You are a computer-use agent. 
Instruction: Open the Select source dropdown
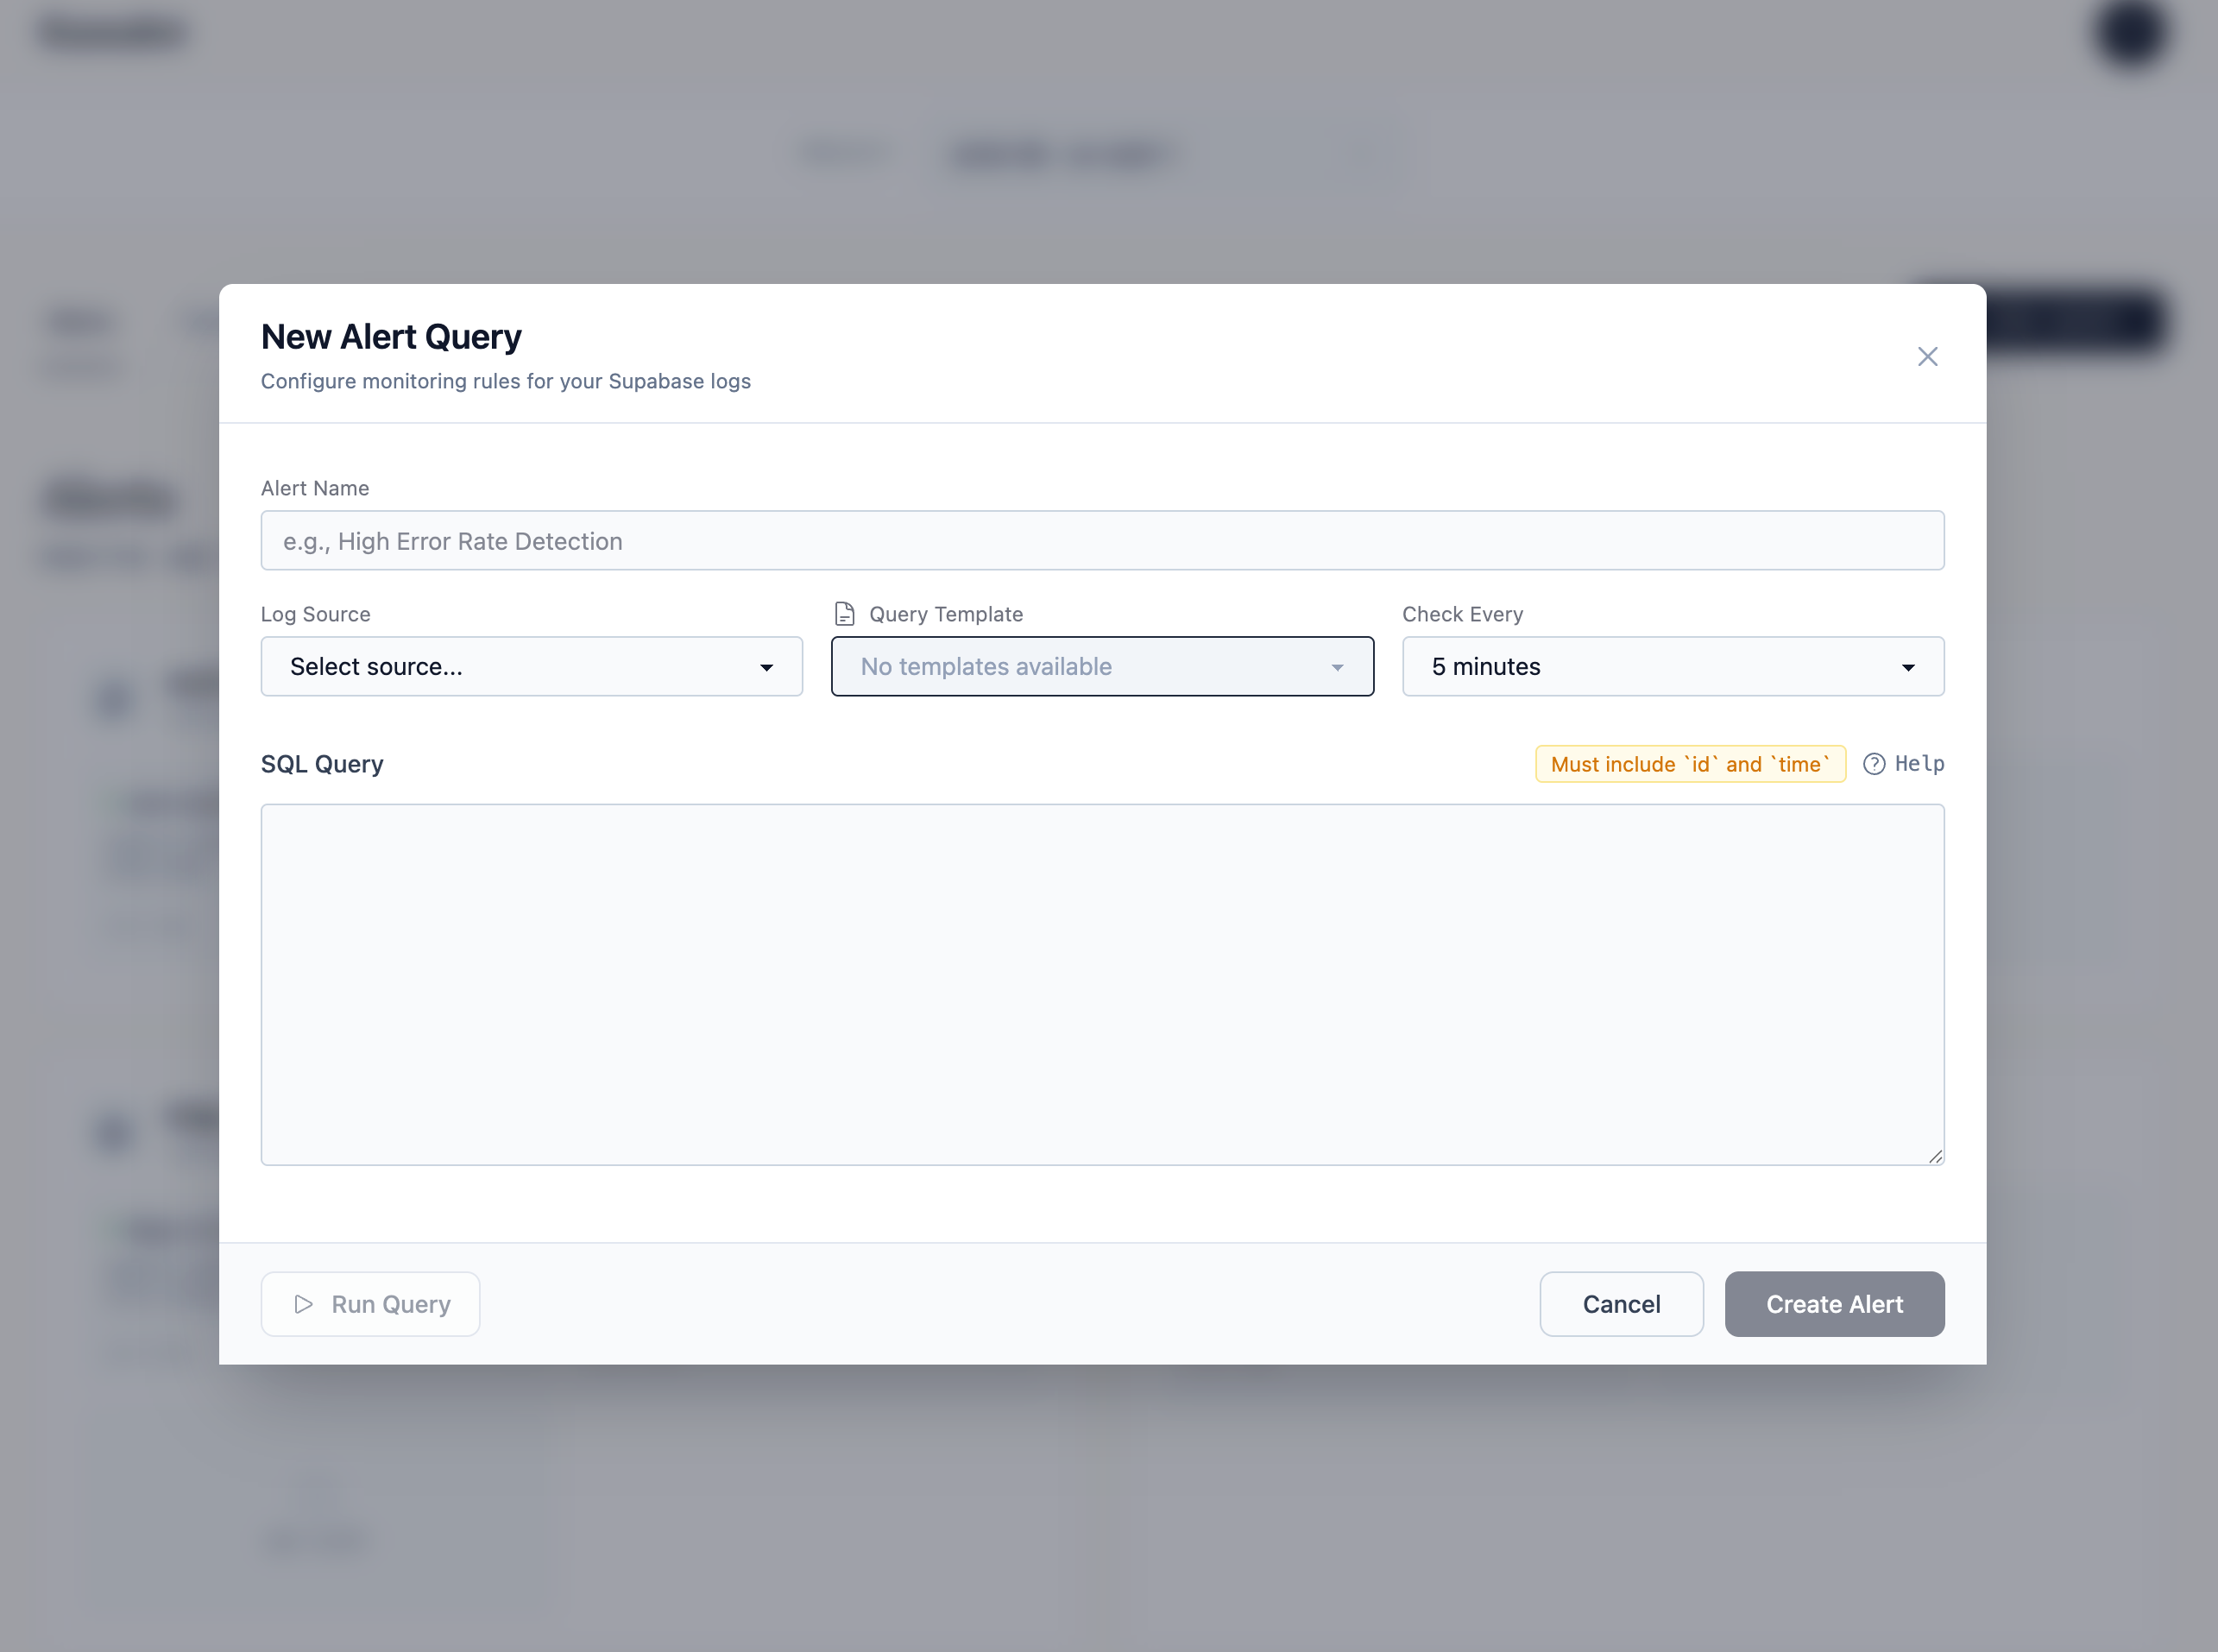[x=531, y=666]
